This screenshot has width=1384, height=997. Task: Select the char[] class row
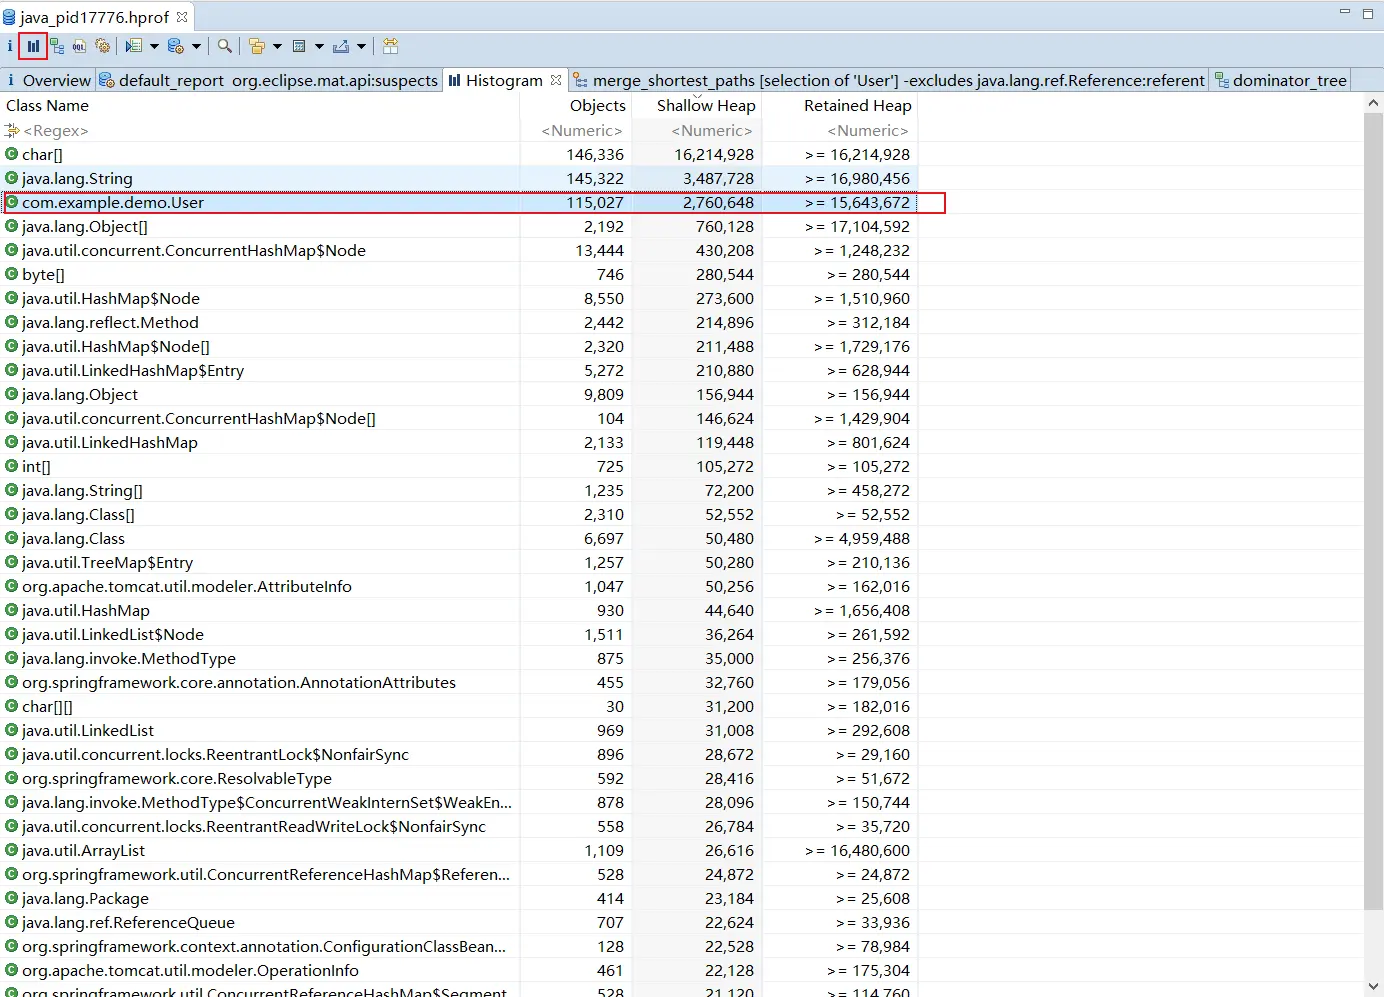[x=459, y=155]
